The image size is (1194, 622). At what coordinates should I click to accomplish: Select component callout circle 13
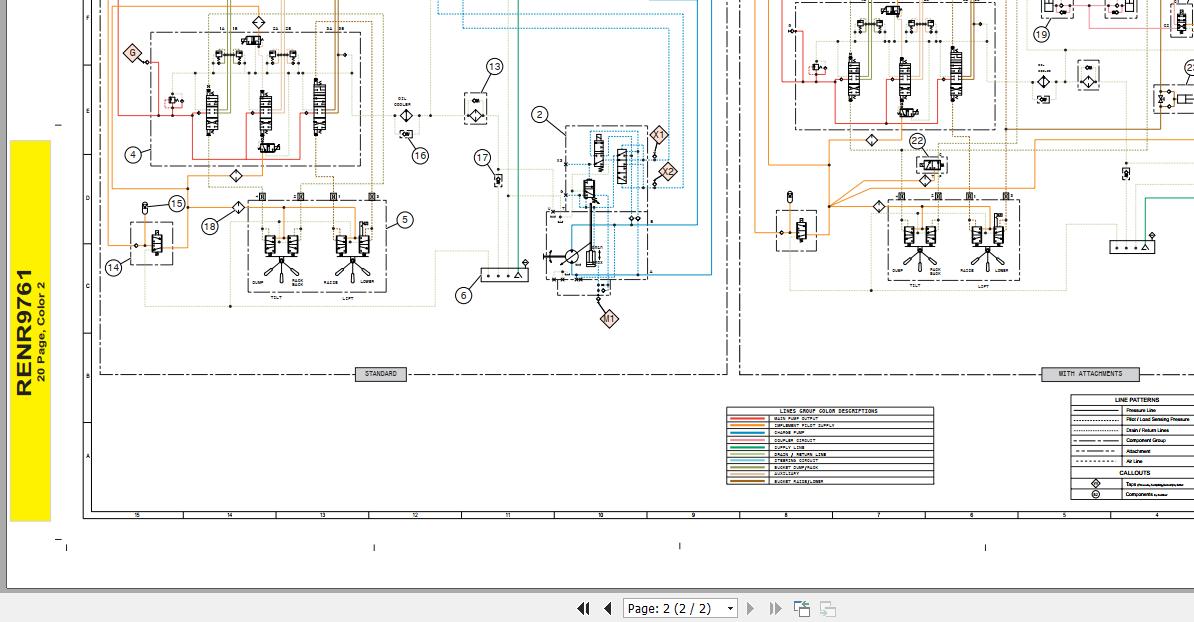[495, 67]
